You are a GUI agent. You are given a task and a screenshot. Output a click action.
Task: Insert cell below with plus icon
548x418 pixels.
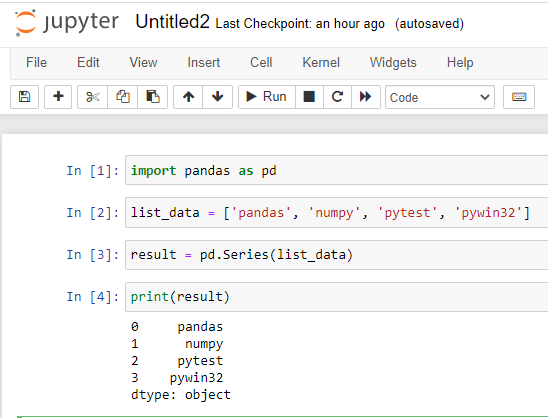tap(58, 97)
